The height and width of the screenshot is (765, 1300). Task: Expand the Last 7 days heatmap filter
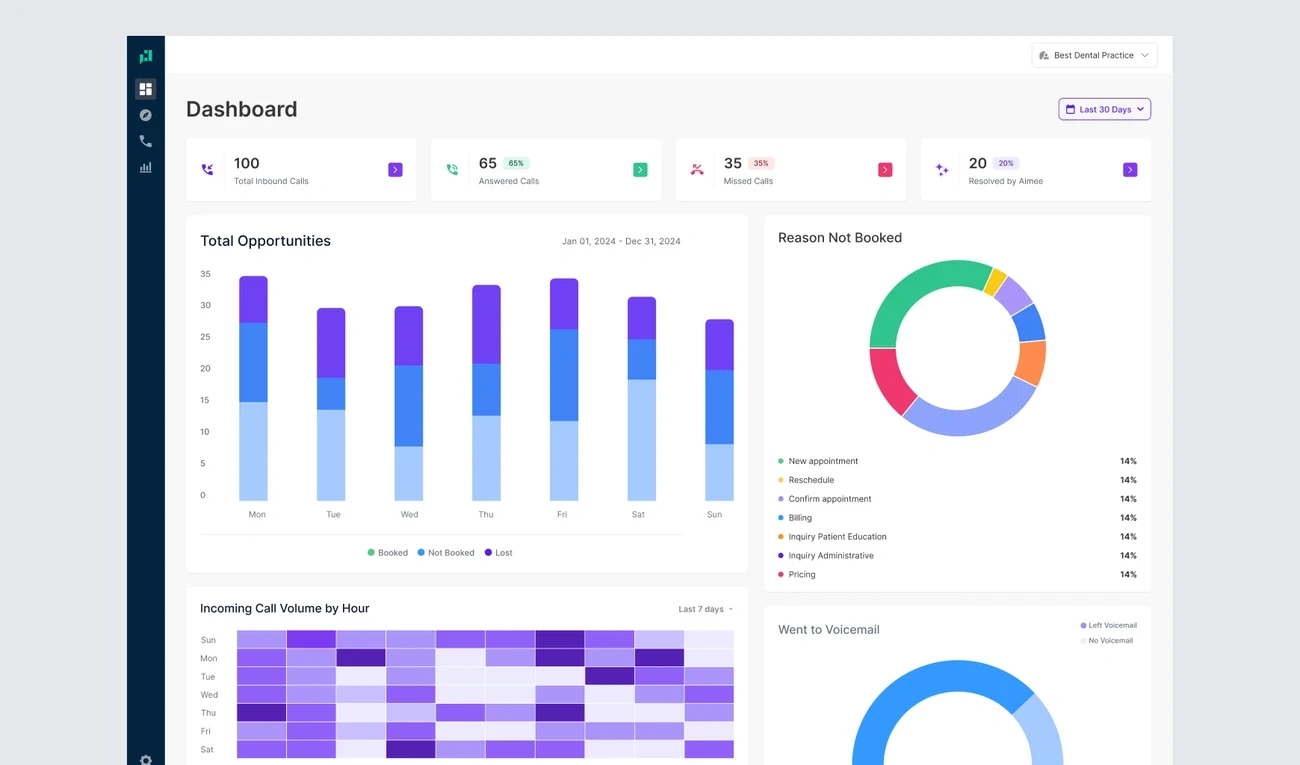pos(706,609)
